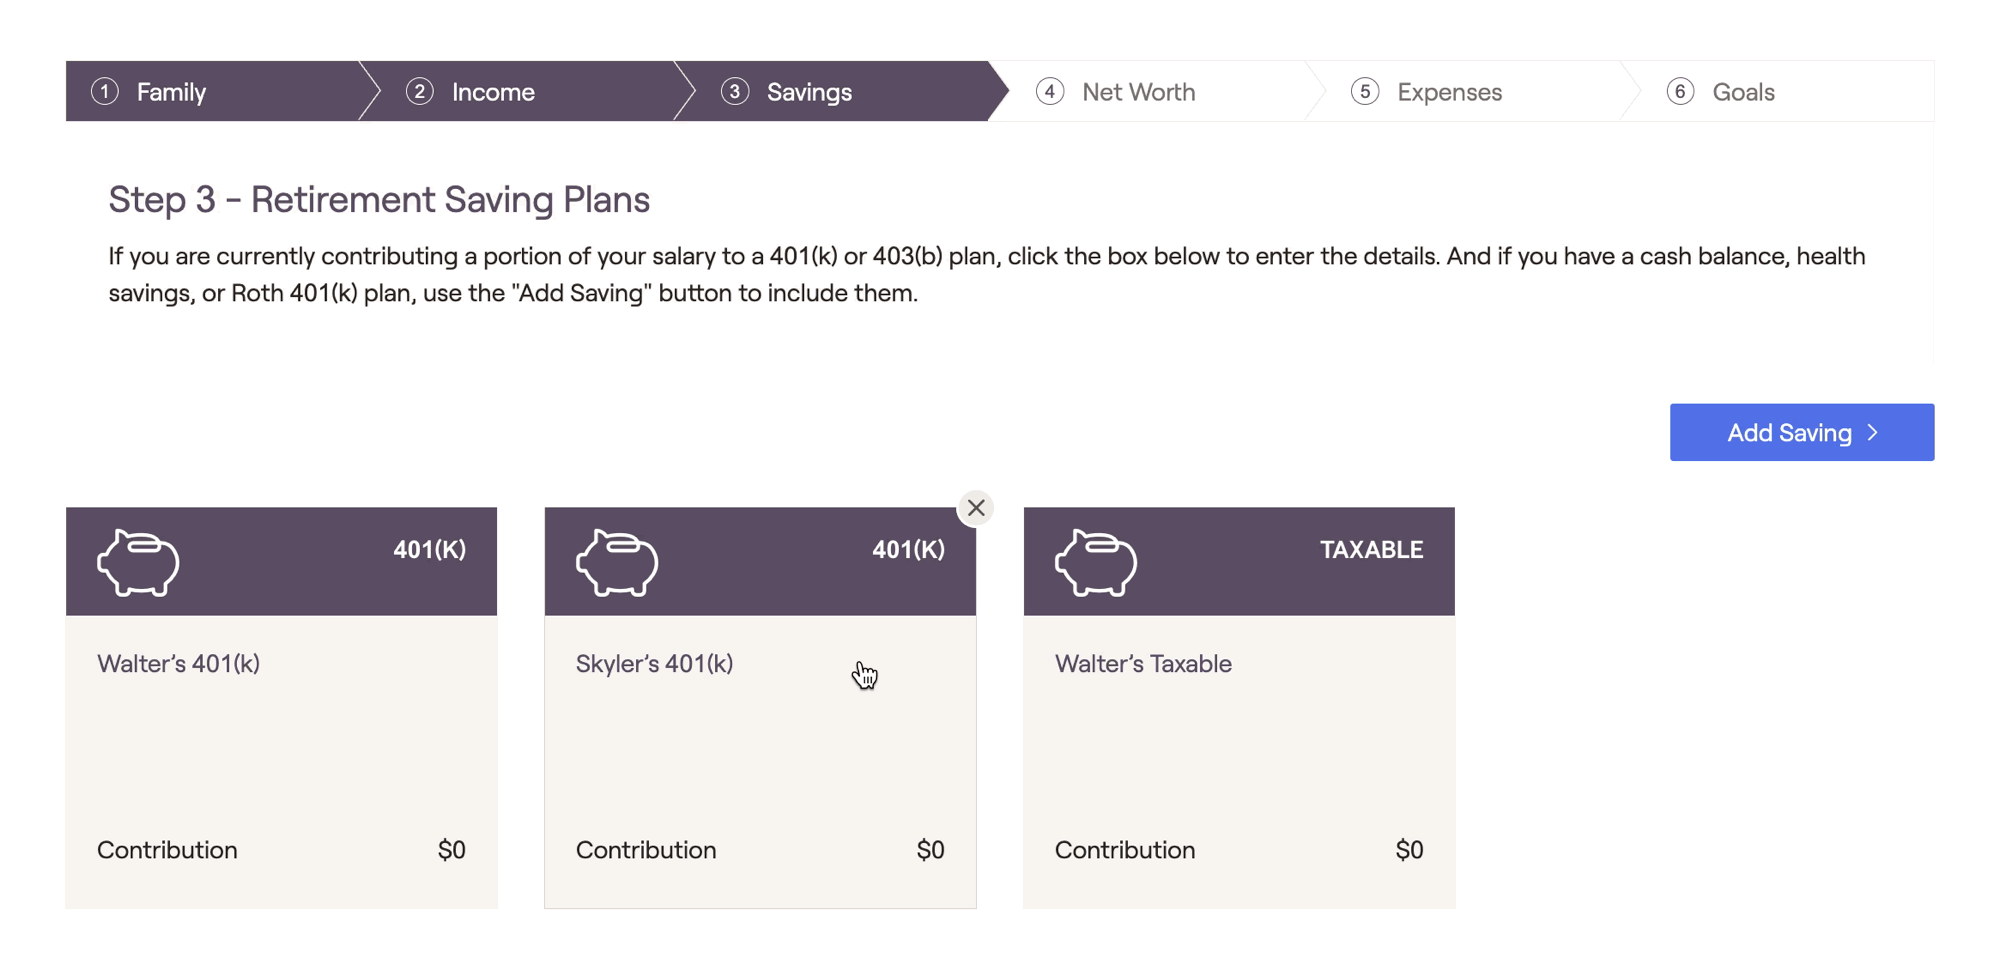Click piggy bank icon on Walter's Taxable card
Screen dimensions: 2000x965
(x=1096, y=563)
